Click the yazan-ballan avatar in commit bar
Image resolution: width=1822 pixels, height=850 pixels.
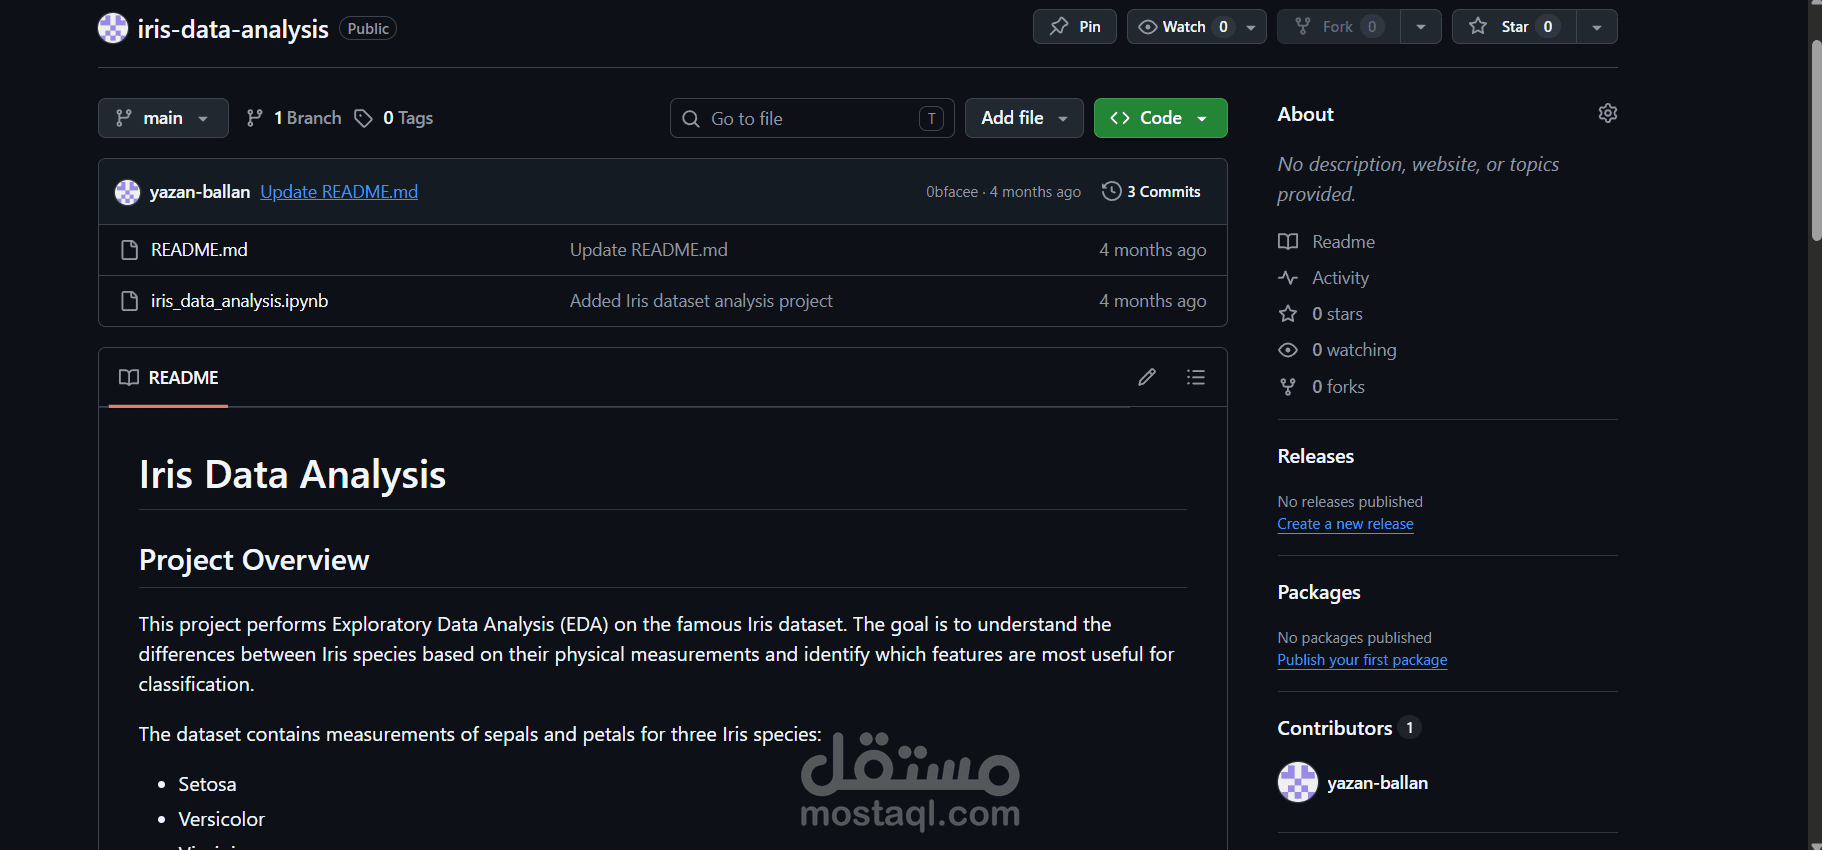coord(127,192)
